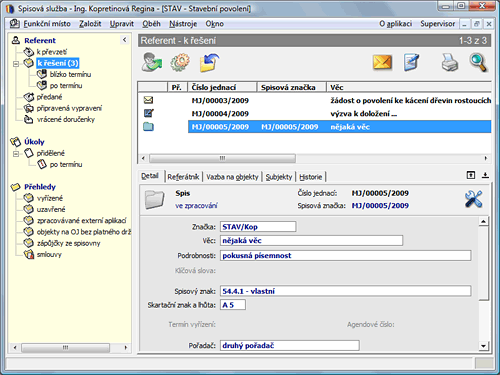Click the 'Značka' field STAV/Kop

258,227
